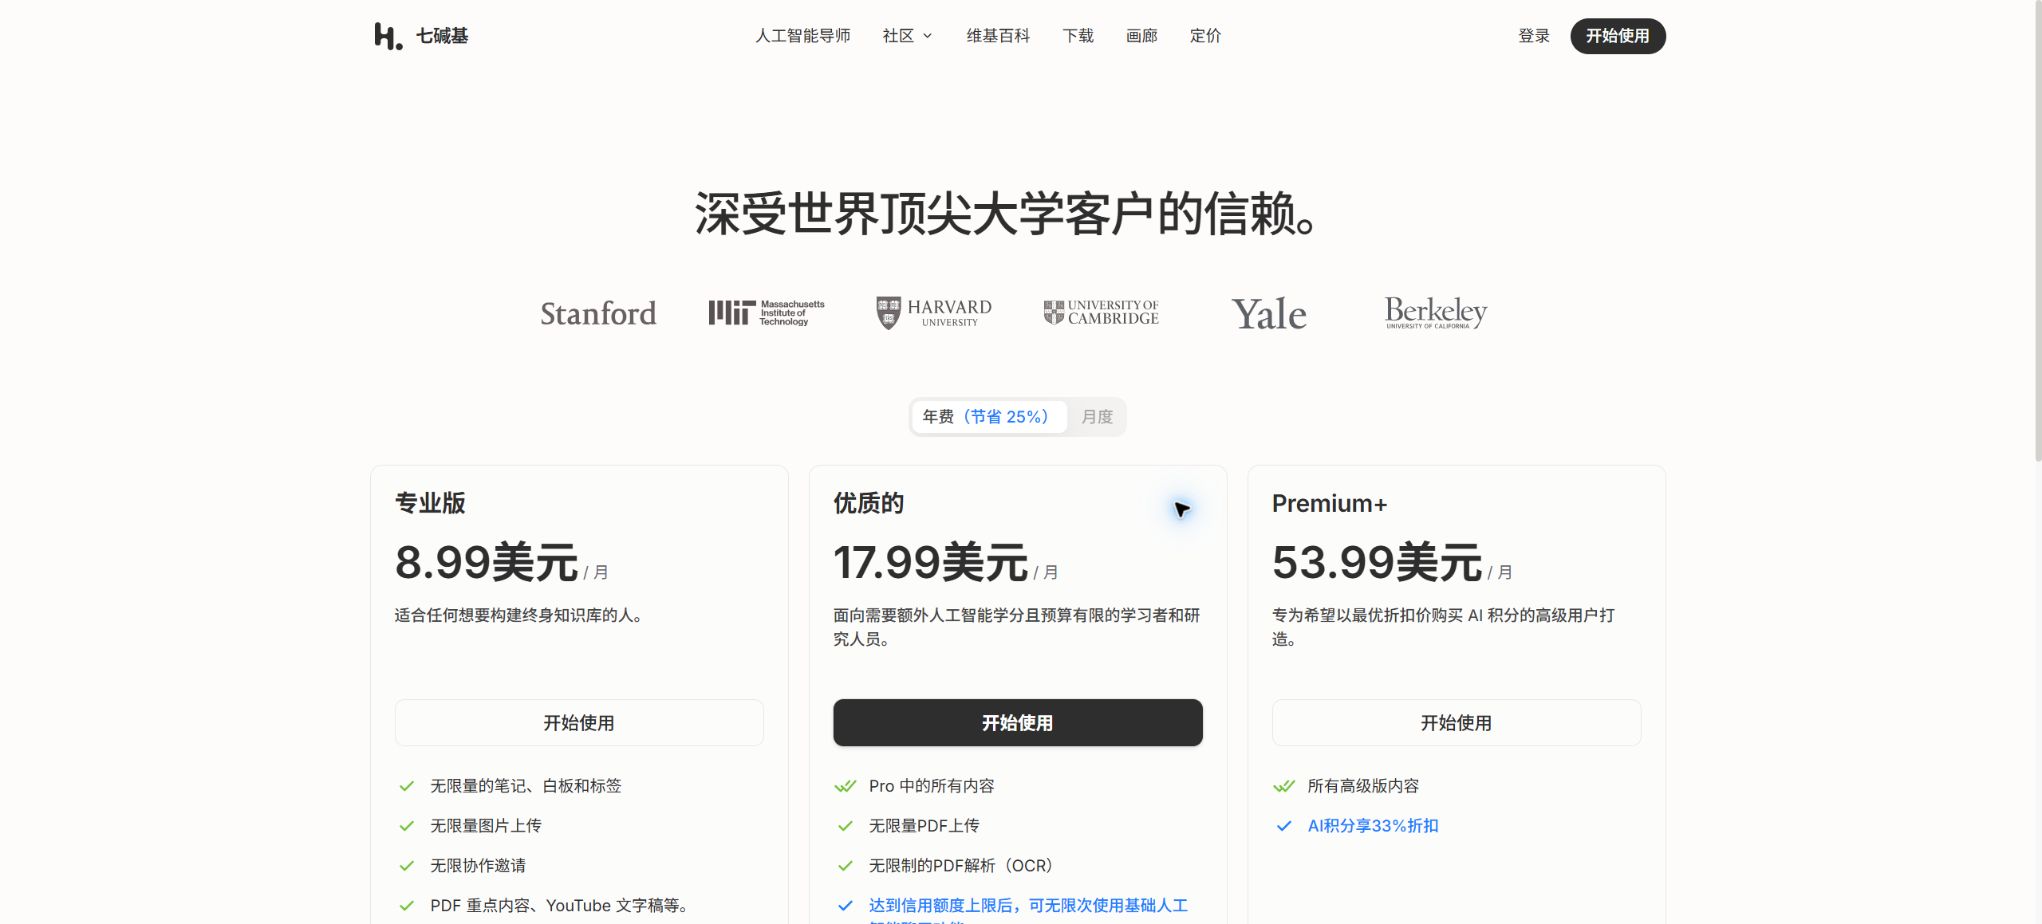Click the description 面向需要额外人工智能学分

coord(1017,628)
